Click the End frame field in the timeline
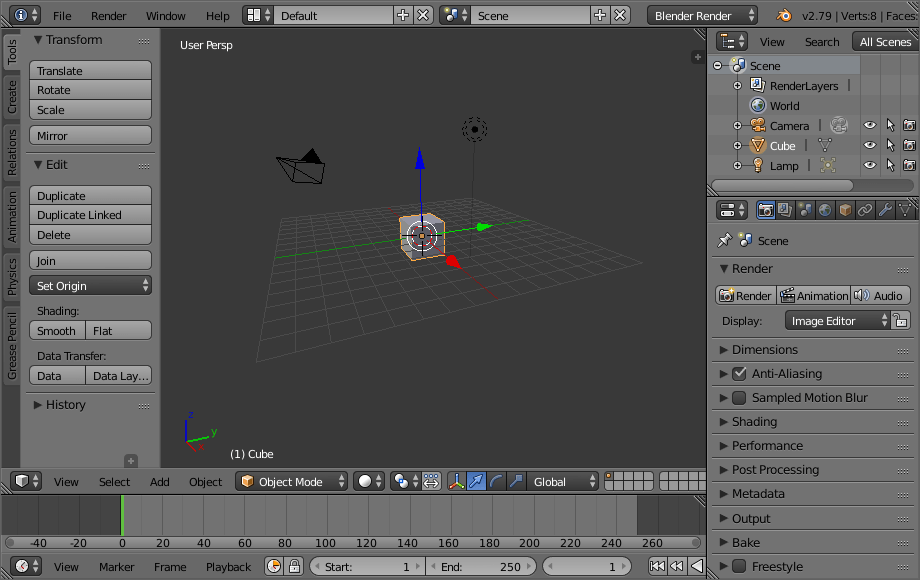 (480, 566)
